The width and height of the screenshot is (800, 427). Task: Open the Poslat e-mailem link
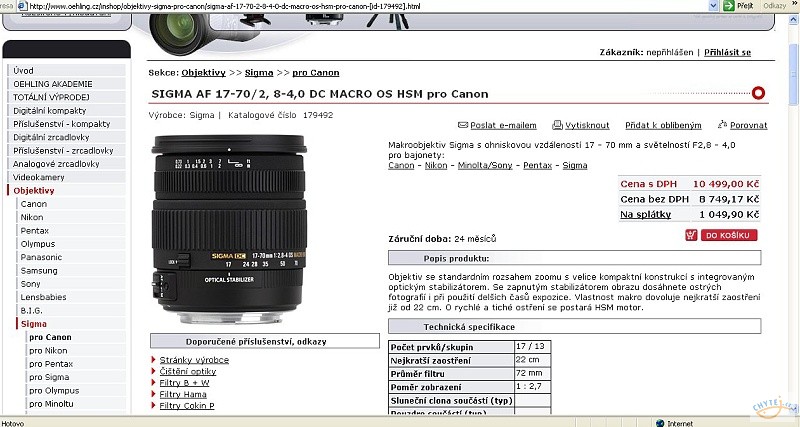(503, 125)
